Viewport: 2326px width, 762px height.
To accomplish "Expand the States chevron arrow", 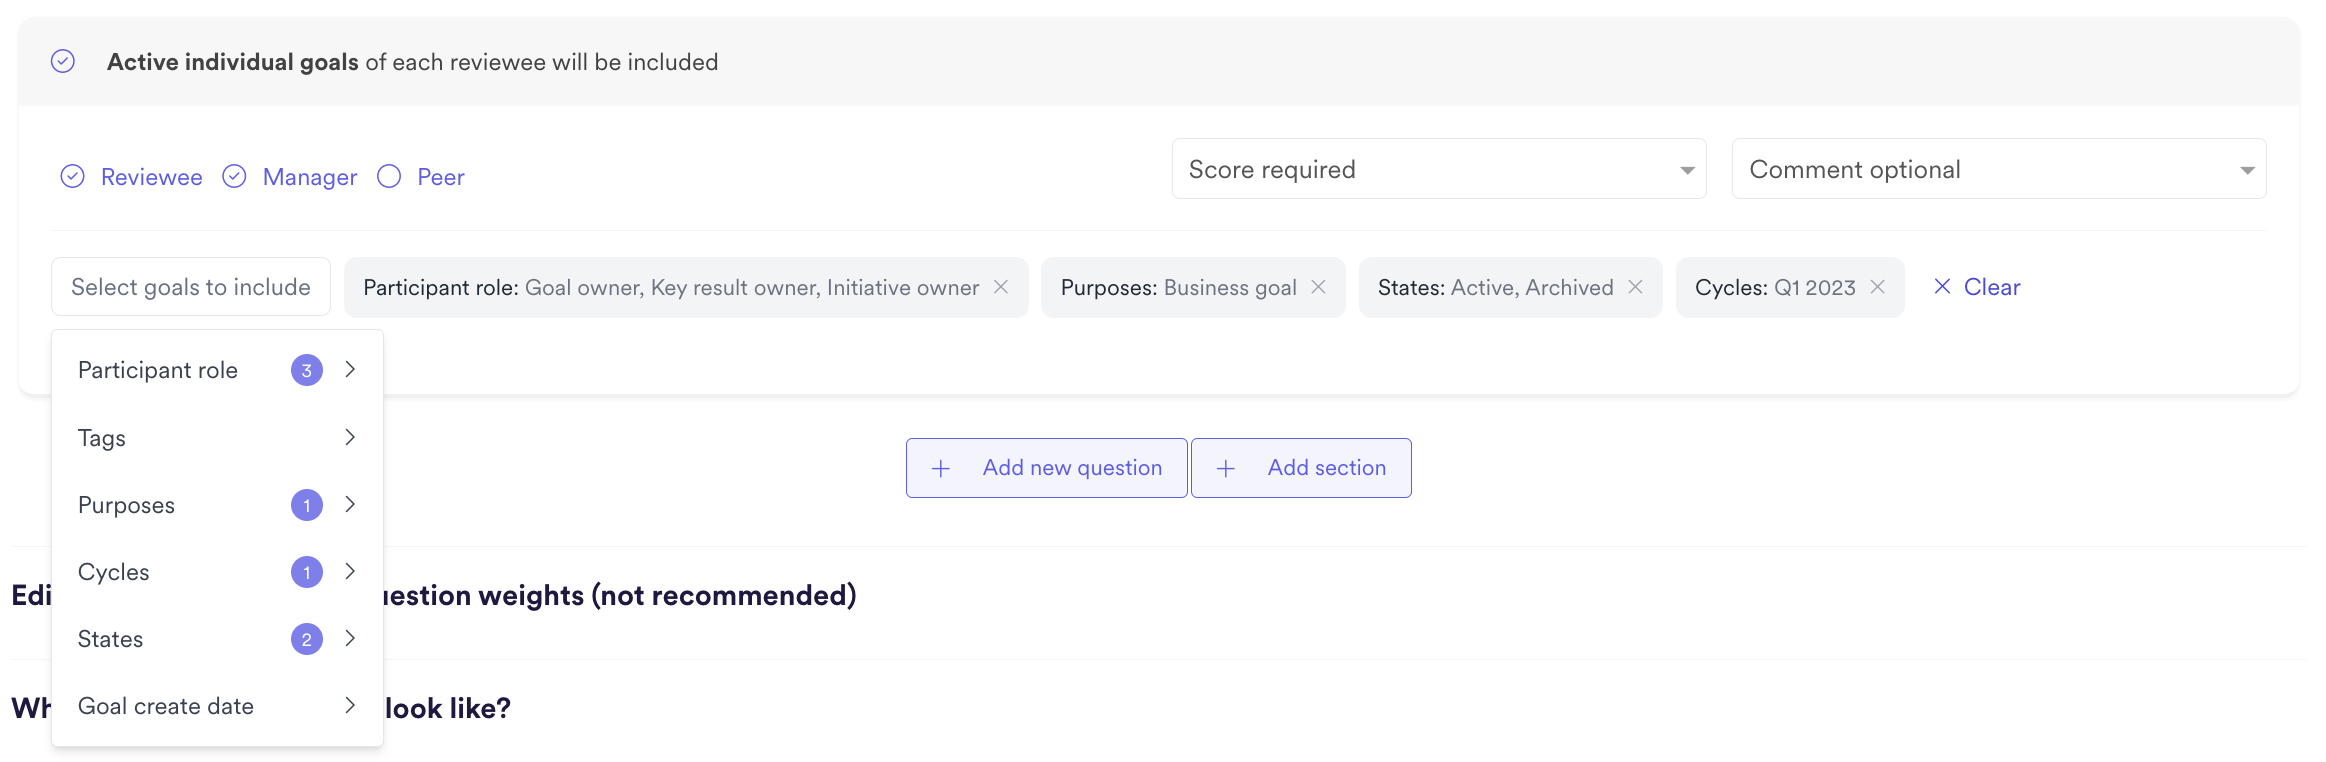I will [x=350, y=638].
